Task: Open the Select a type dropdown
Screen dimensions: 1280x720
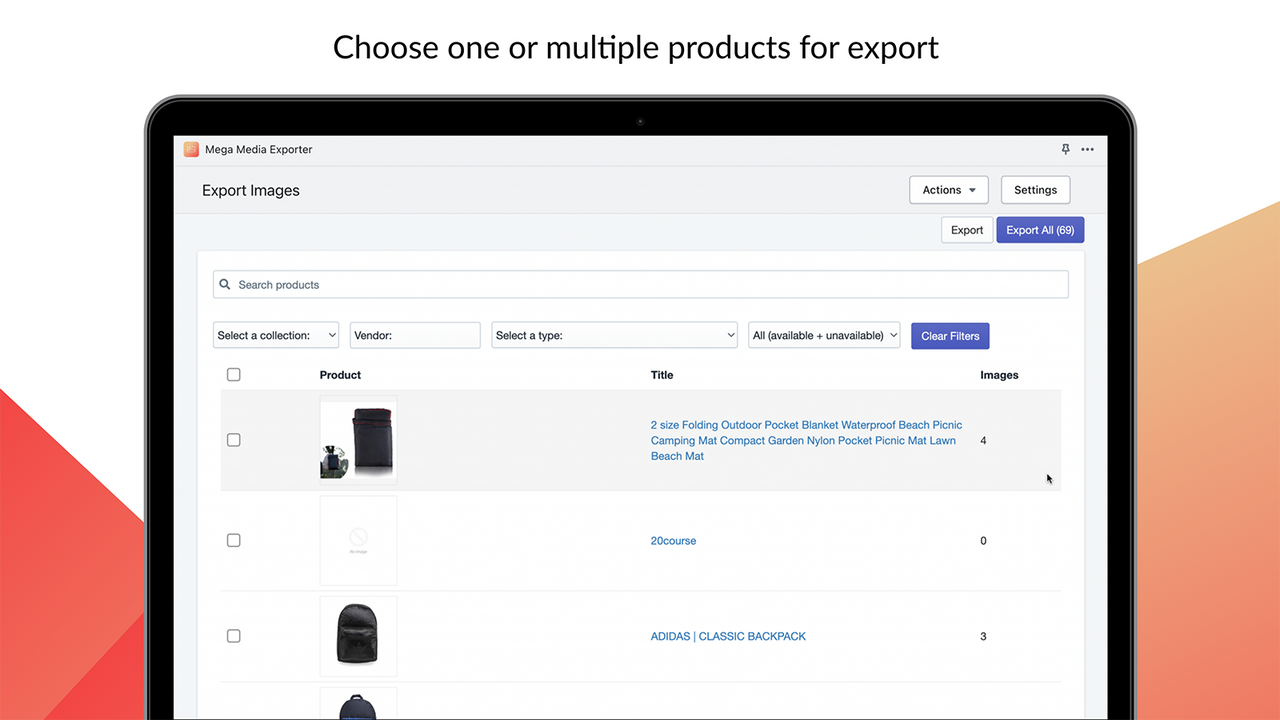Action: [x=614, y=335]
